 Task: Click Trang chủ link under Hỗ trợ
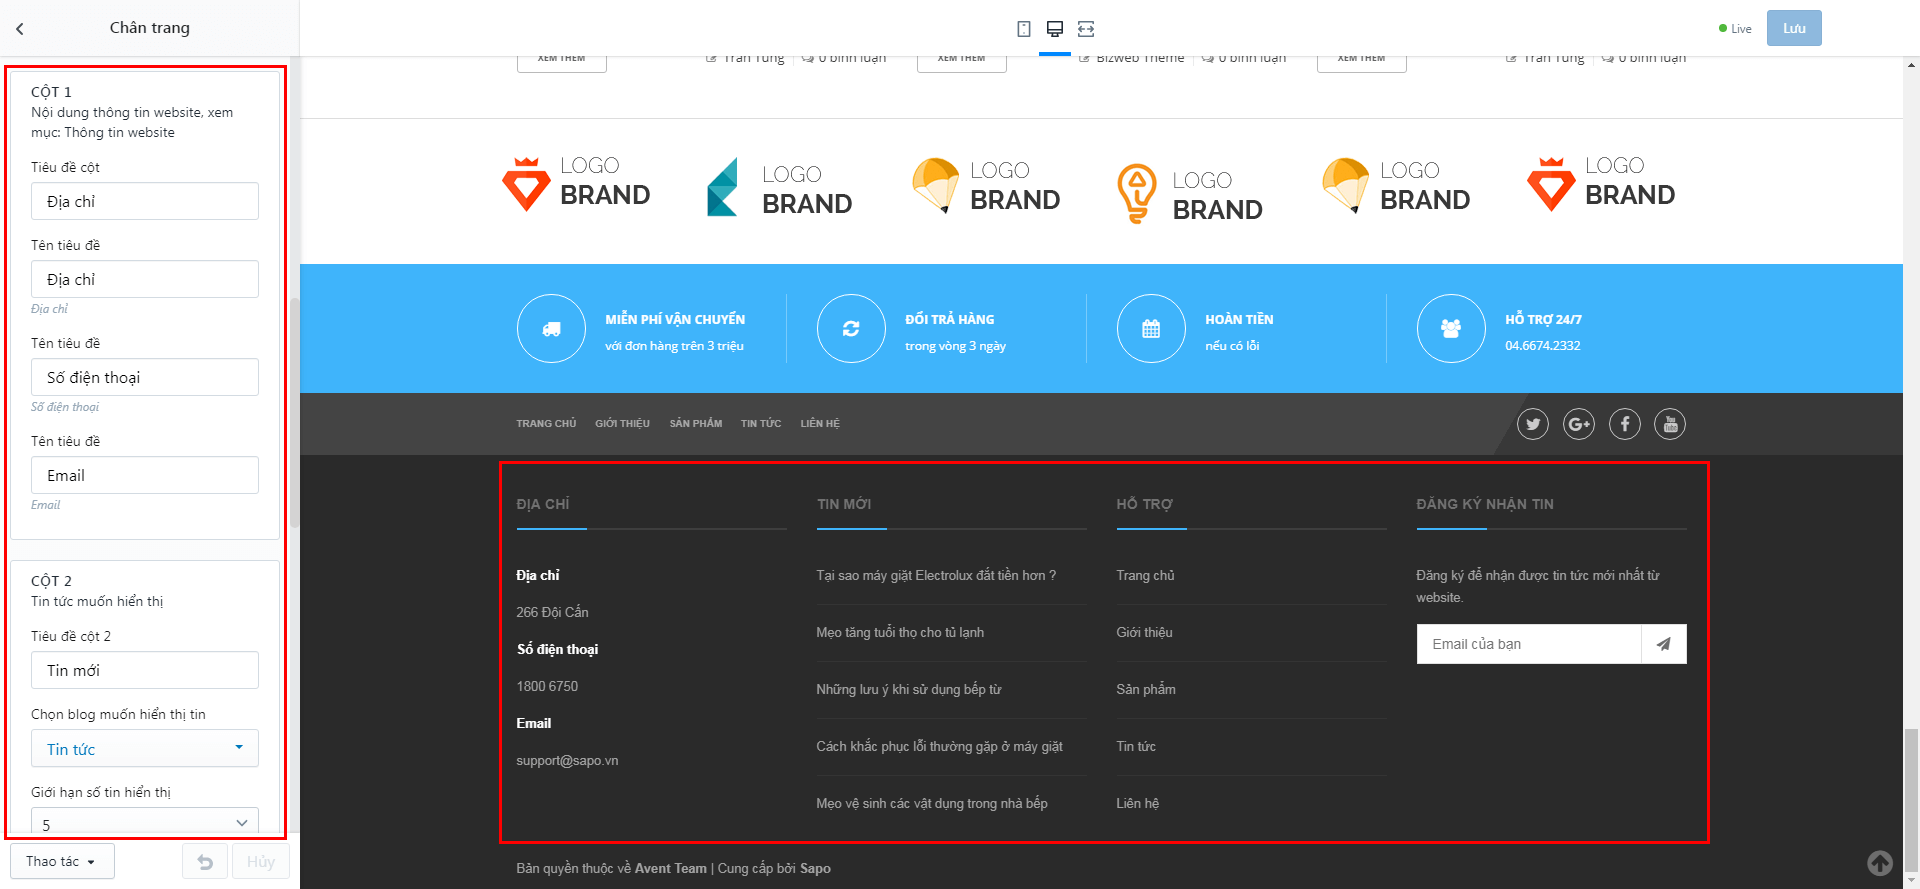click(1145, 575)
